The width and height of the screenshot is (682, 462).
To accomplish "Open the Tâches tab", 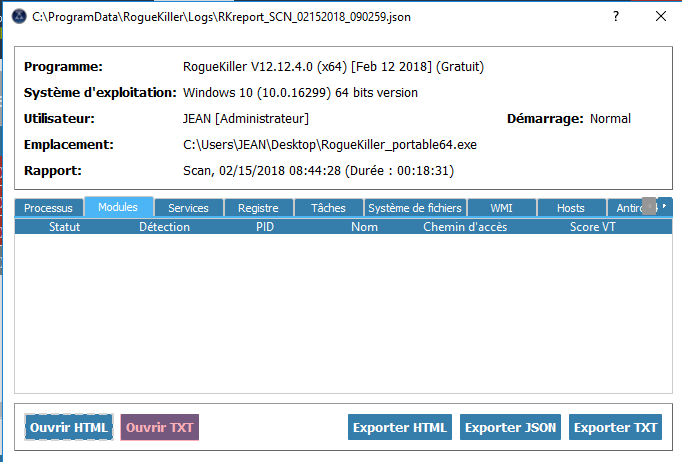I will (328, 208).
